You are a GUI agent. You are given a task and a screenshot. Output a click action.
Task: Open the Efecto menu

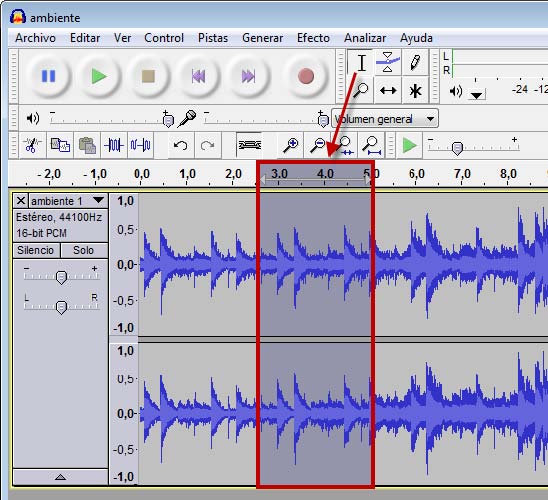pos(313,38)
